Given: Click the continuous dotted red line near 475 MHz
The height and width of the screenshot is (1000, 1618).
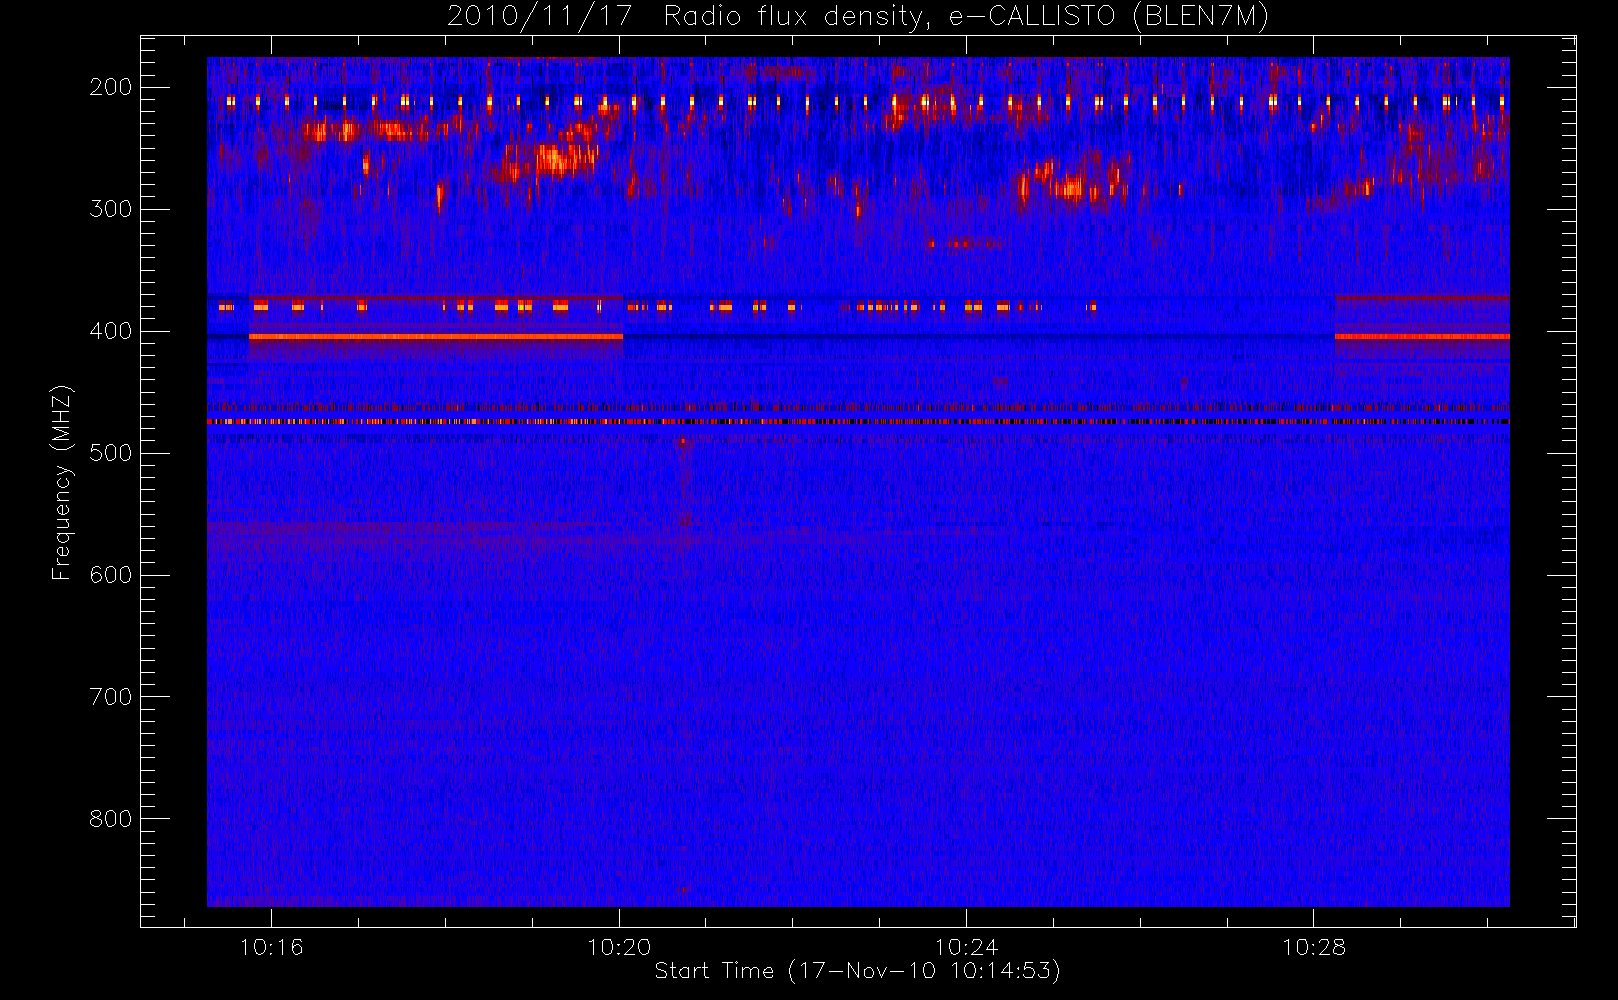Looking at the screenshot, I should [x=858, y=422].
